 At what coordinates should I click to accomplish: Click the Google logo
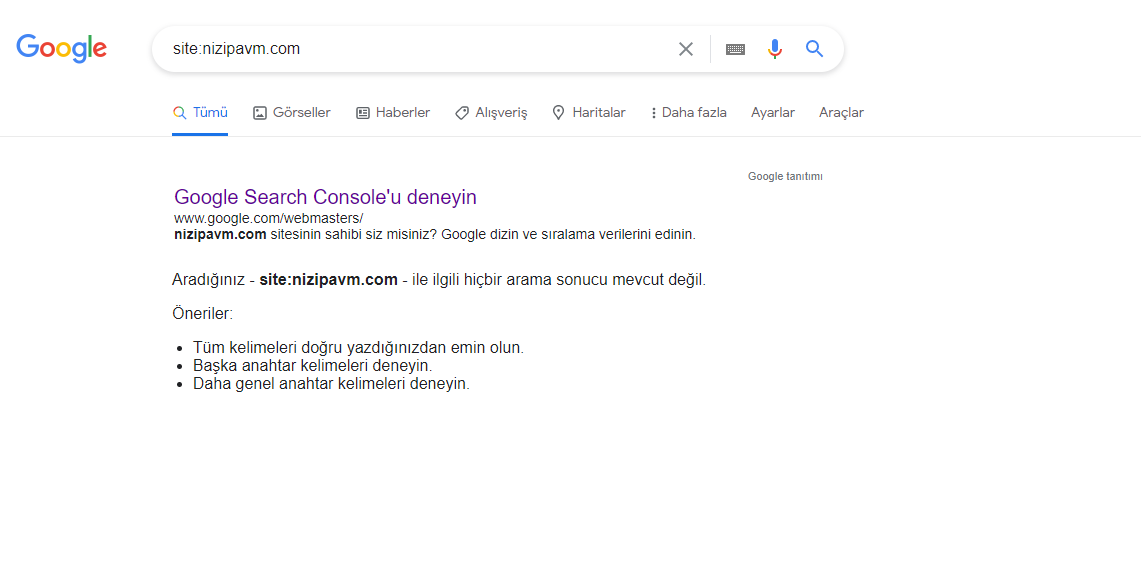(x=61, y=49)
